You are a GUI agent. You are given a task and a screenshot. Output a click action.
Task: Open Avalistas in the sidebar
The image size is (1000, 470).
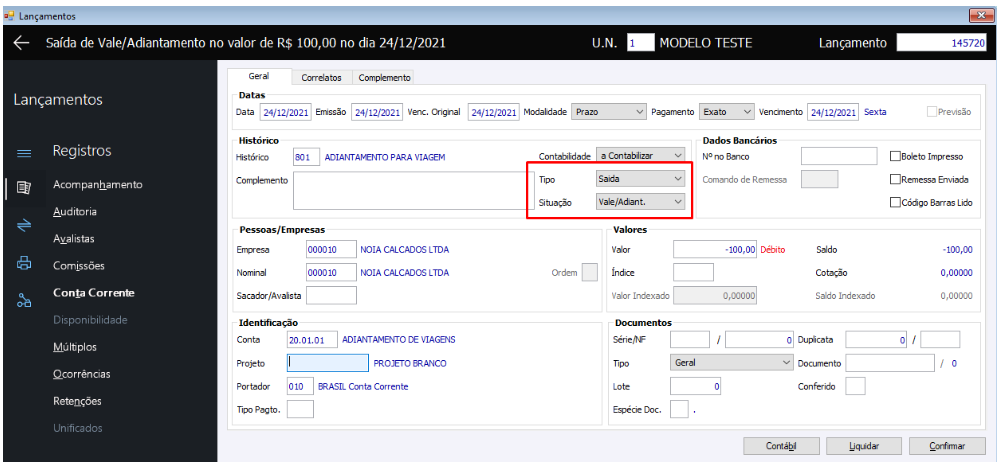point(74,239)
